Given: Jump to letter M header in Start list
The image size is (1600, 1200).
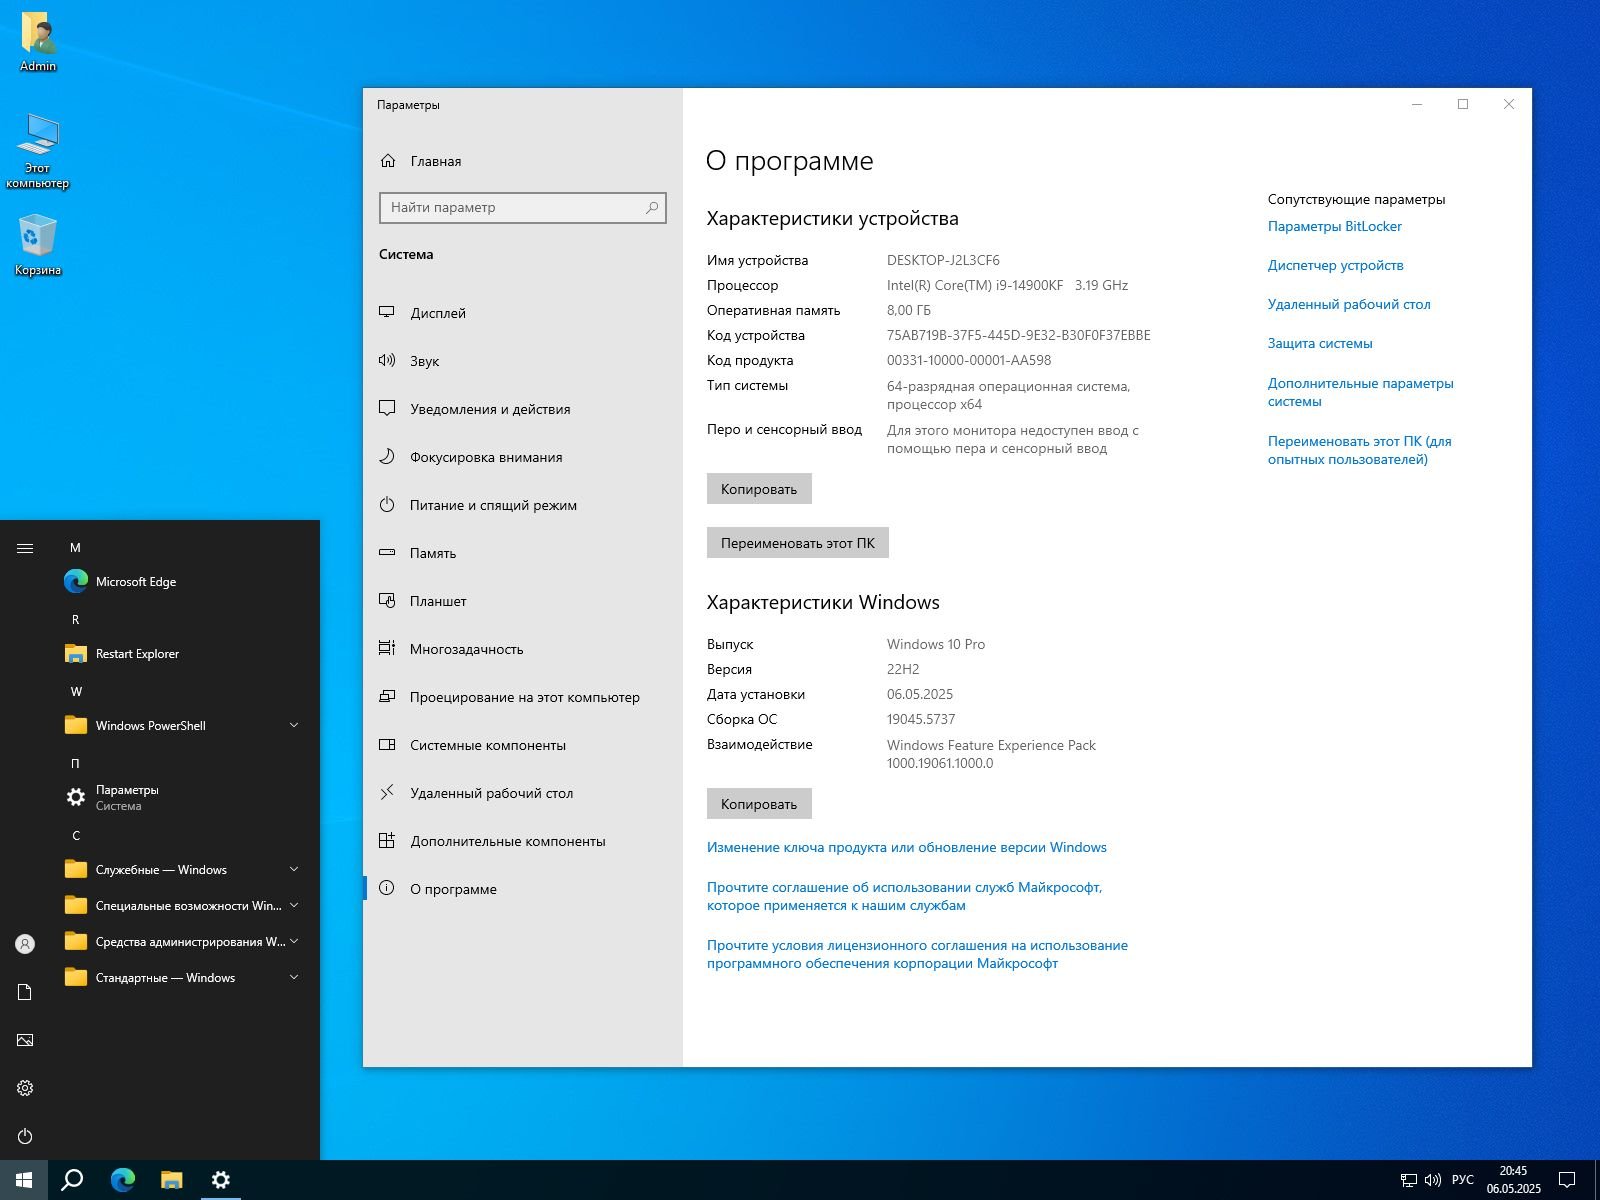Looking at the screenshot, I should tap(75, 548).
